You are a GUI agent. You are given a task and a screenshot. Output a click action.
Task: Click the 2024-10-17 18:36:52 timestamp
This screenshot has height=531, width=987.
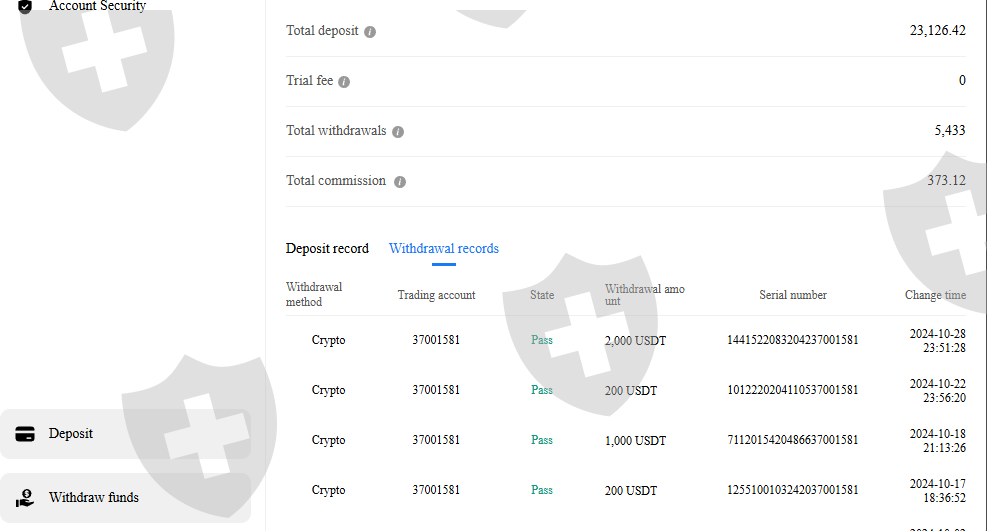937,490
